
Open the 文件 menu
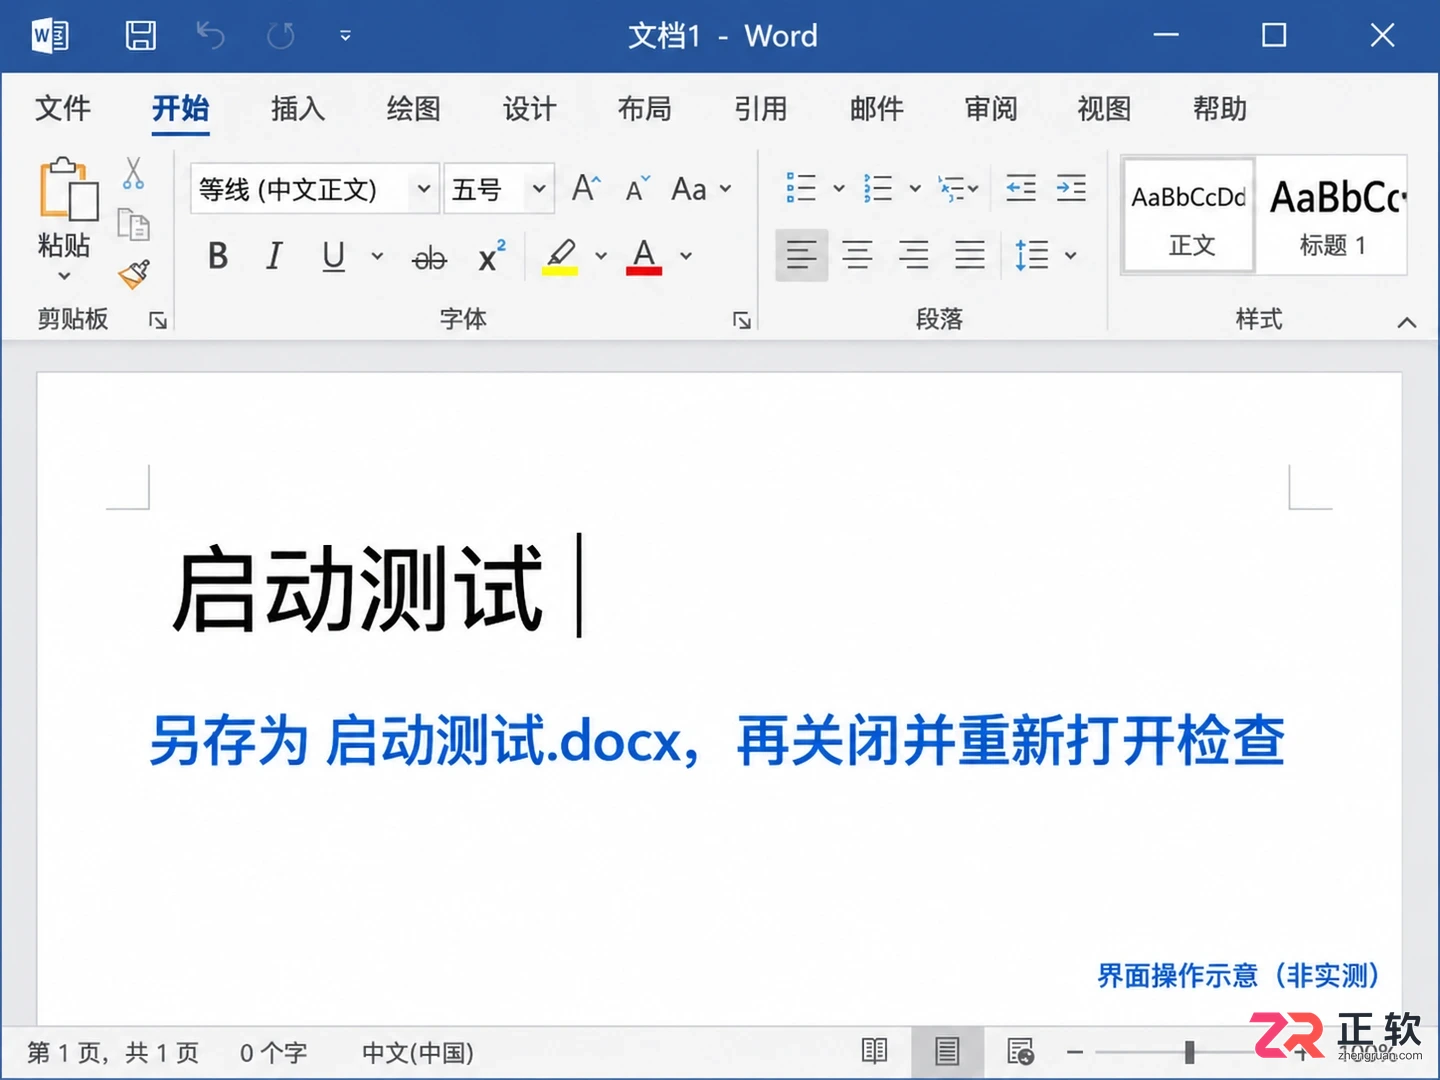(x=63, y=108)
